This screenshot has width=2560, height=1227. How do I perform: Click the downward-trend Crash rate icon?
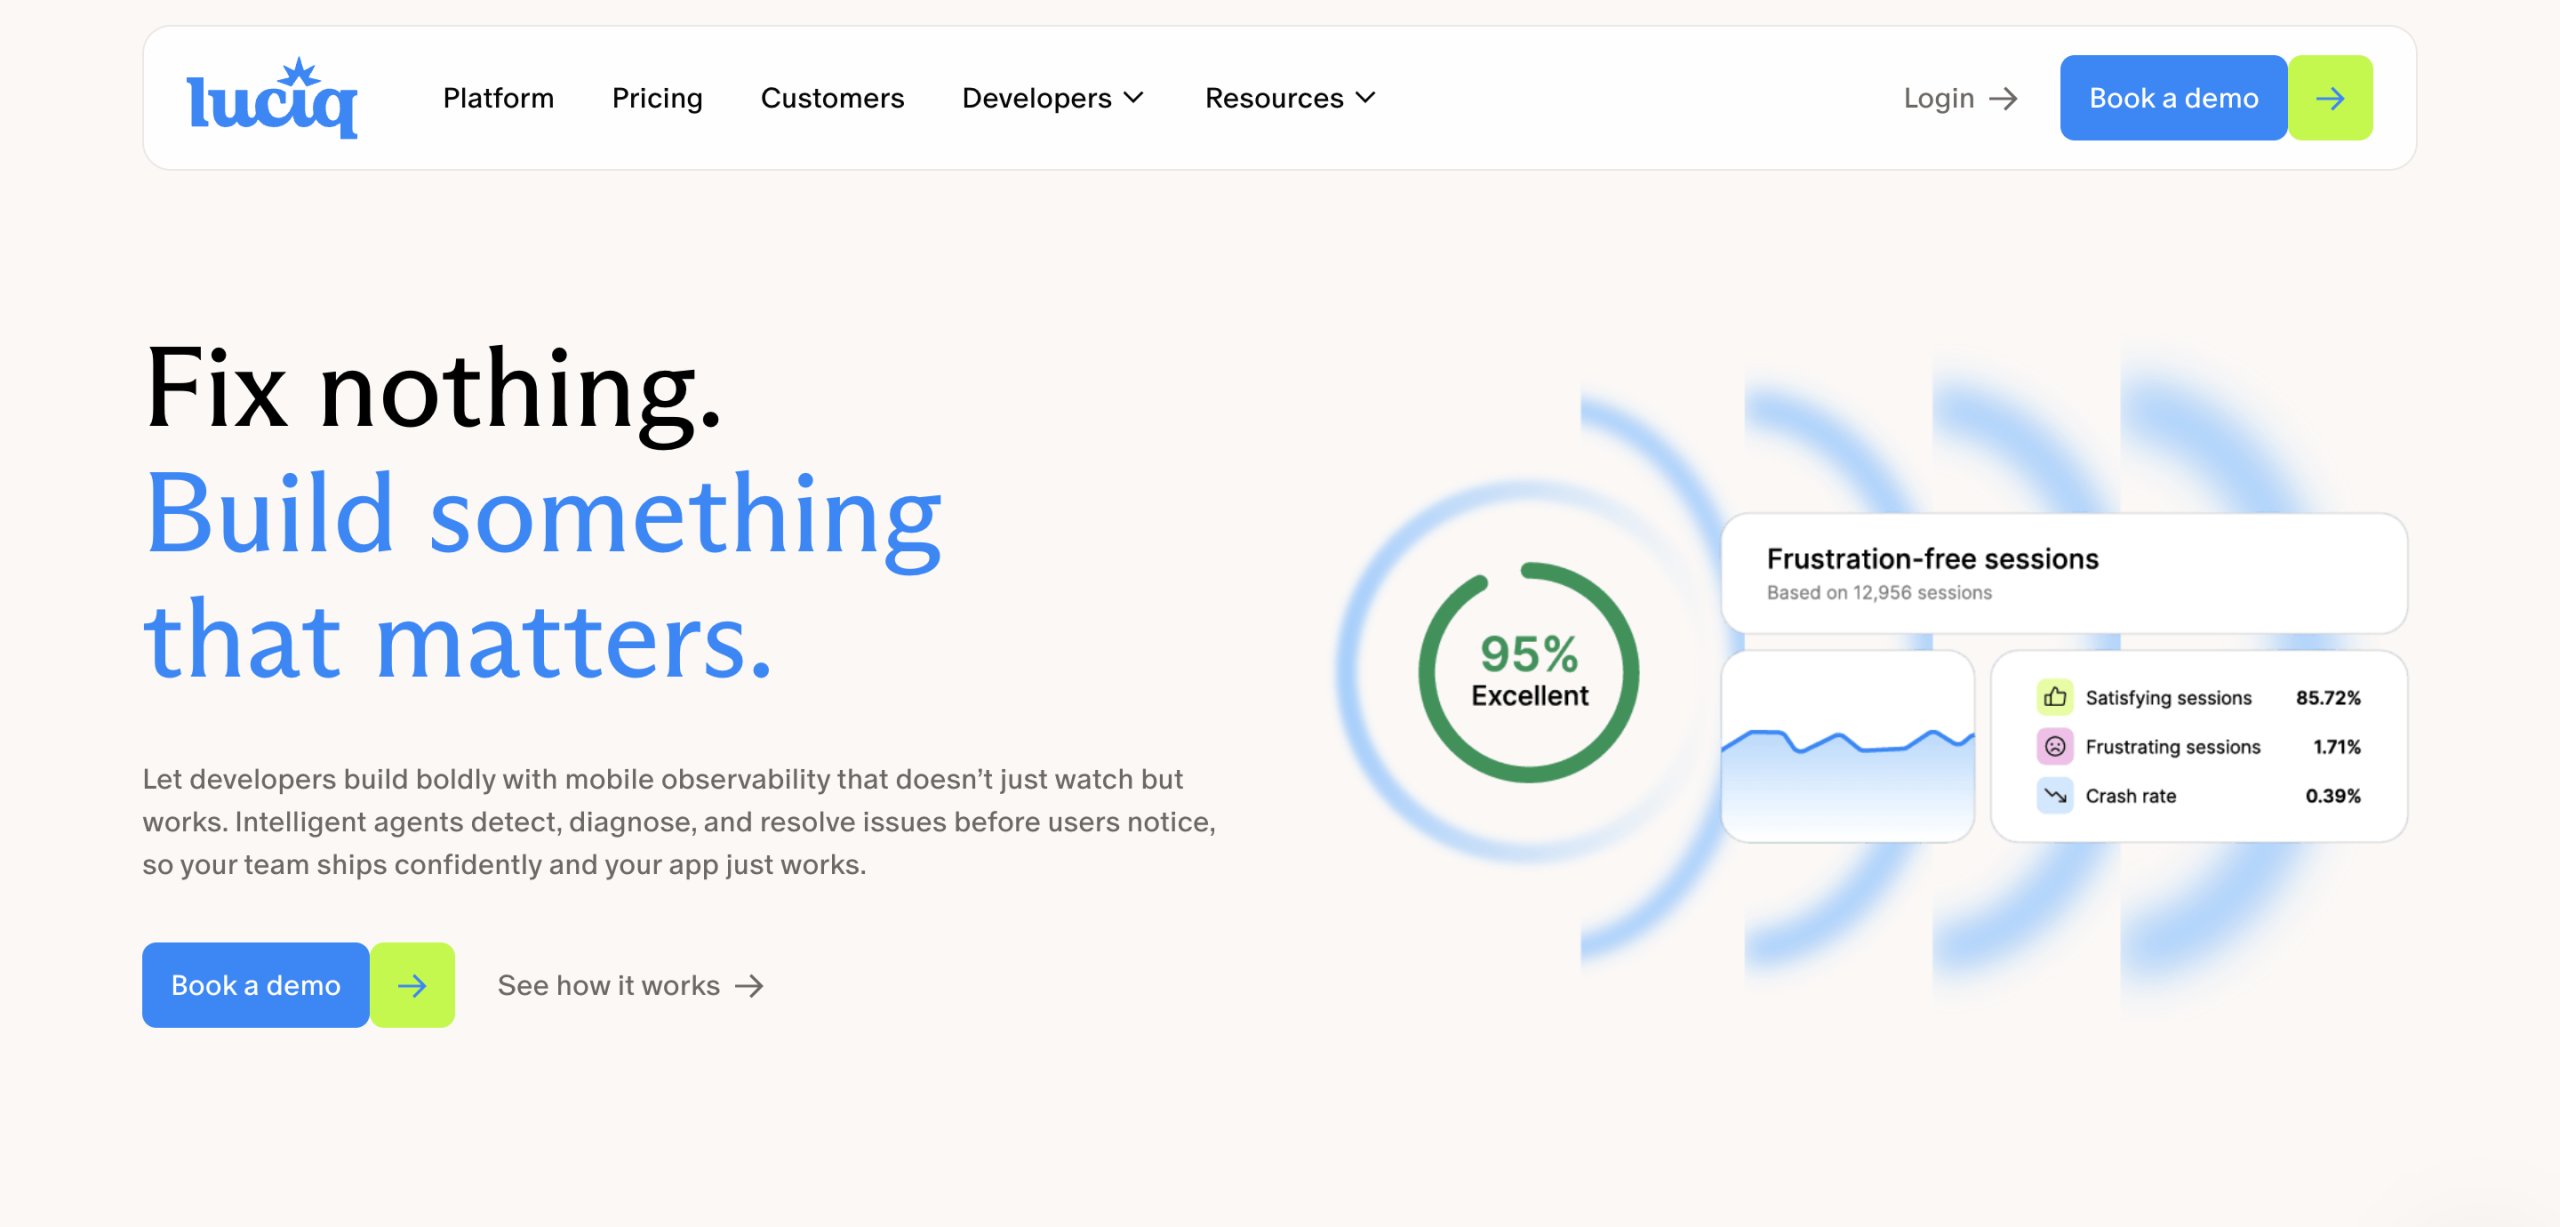click(x=2054, y=795)
